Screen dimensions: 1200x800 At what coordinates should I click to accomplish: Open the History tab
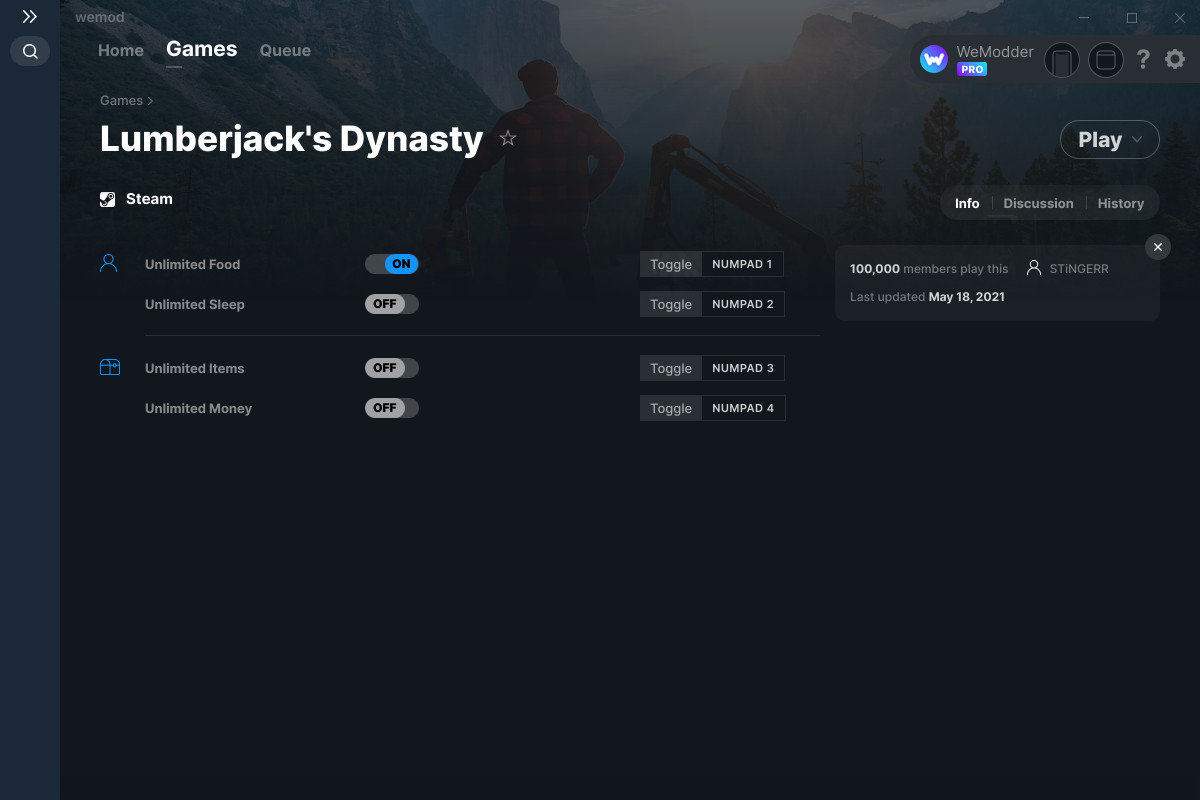(1120, 203)
